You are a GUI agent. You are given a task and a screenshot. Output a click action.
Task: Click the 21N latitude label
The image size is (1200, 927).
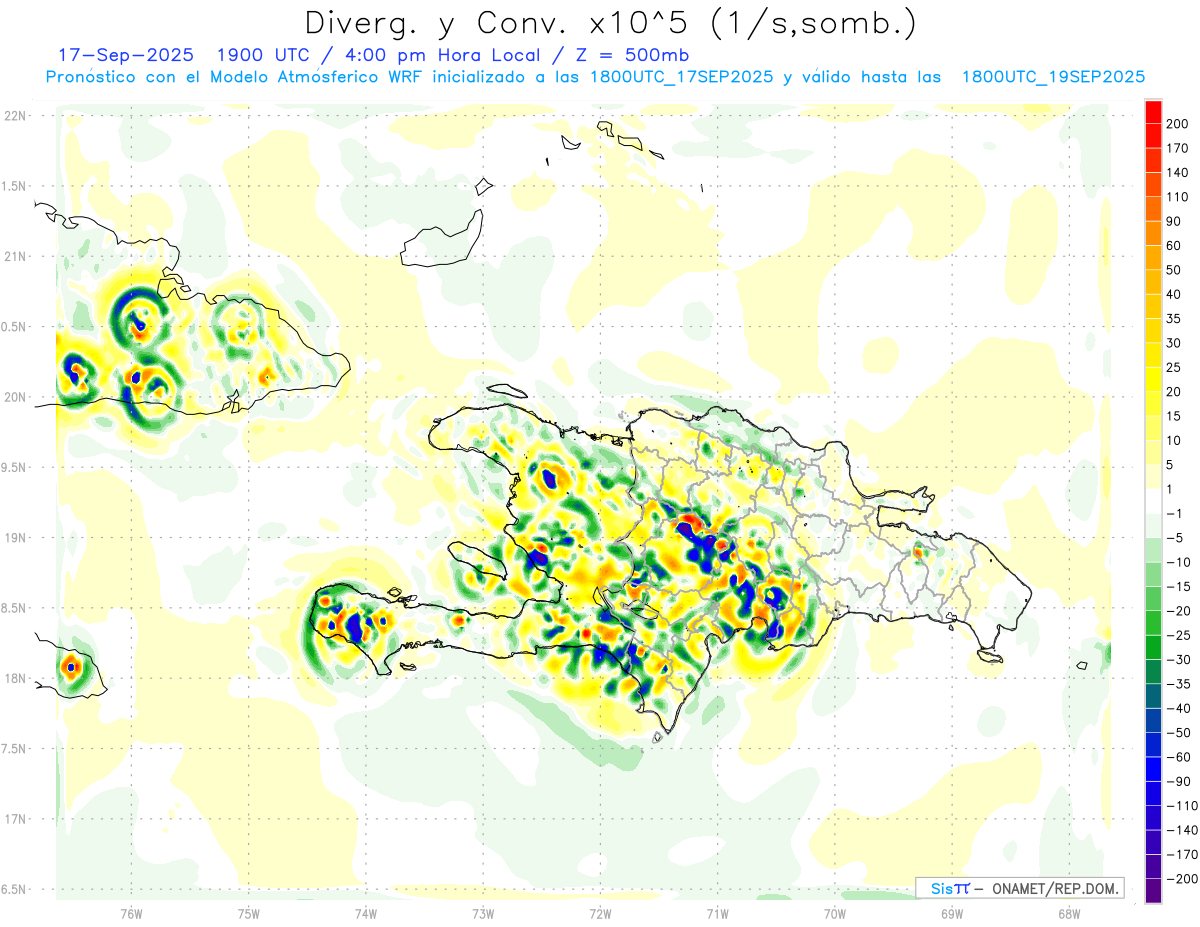(15, 256)
